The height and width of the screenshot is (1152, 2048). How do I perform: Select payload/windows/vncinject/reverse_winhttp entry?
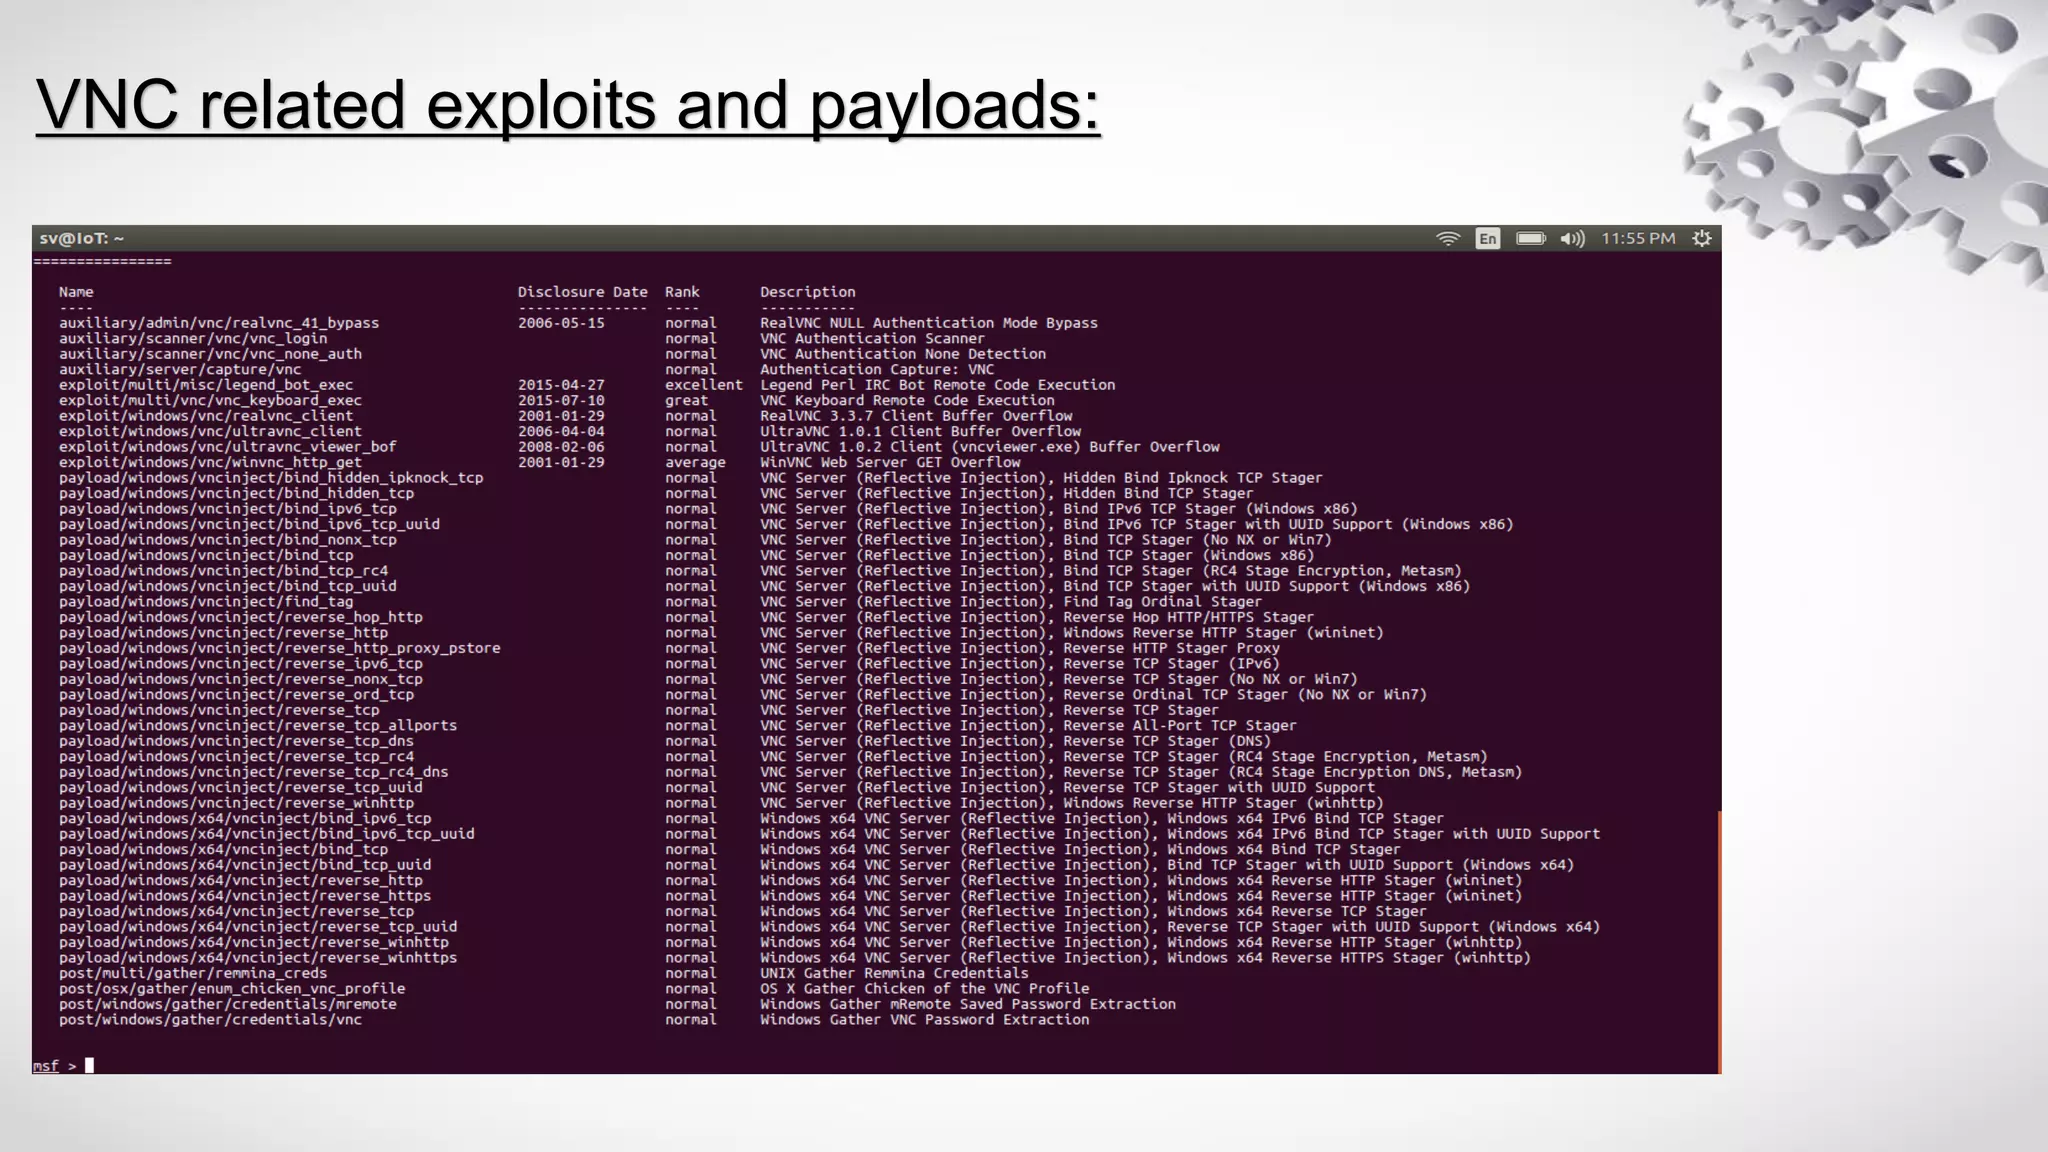tap(236, 803)
